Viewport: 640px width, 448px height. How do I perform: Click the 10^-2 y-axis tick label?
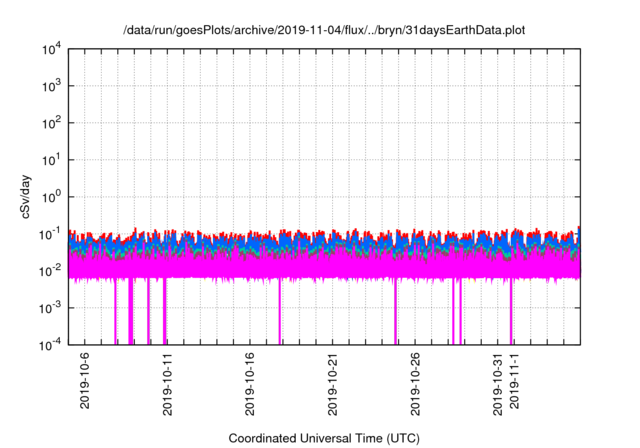click(51, 271)
